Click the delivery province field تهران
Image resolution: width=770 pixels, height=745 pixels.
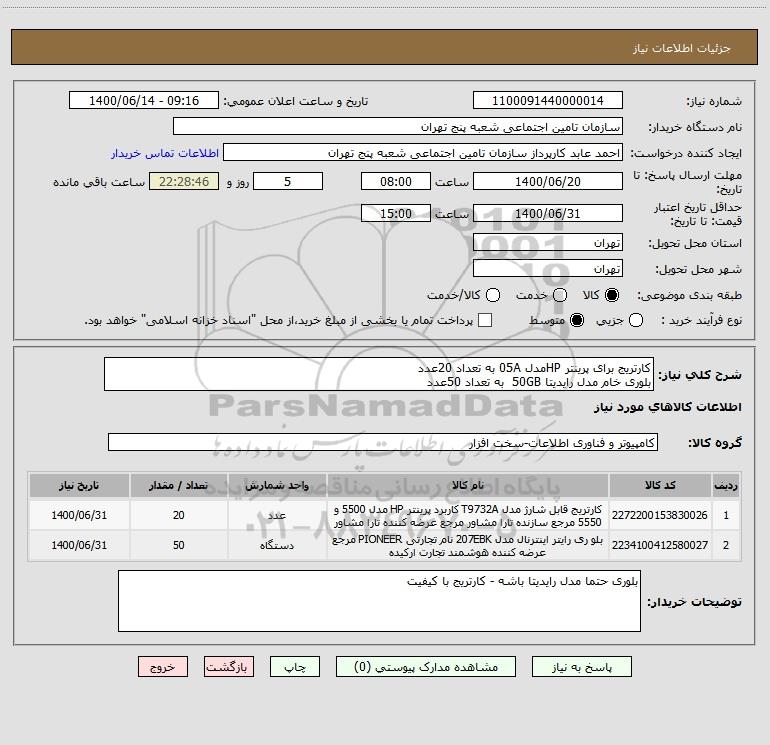point(548,243)
